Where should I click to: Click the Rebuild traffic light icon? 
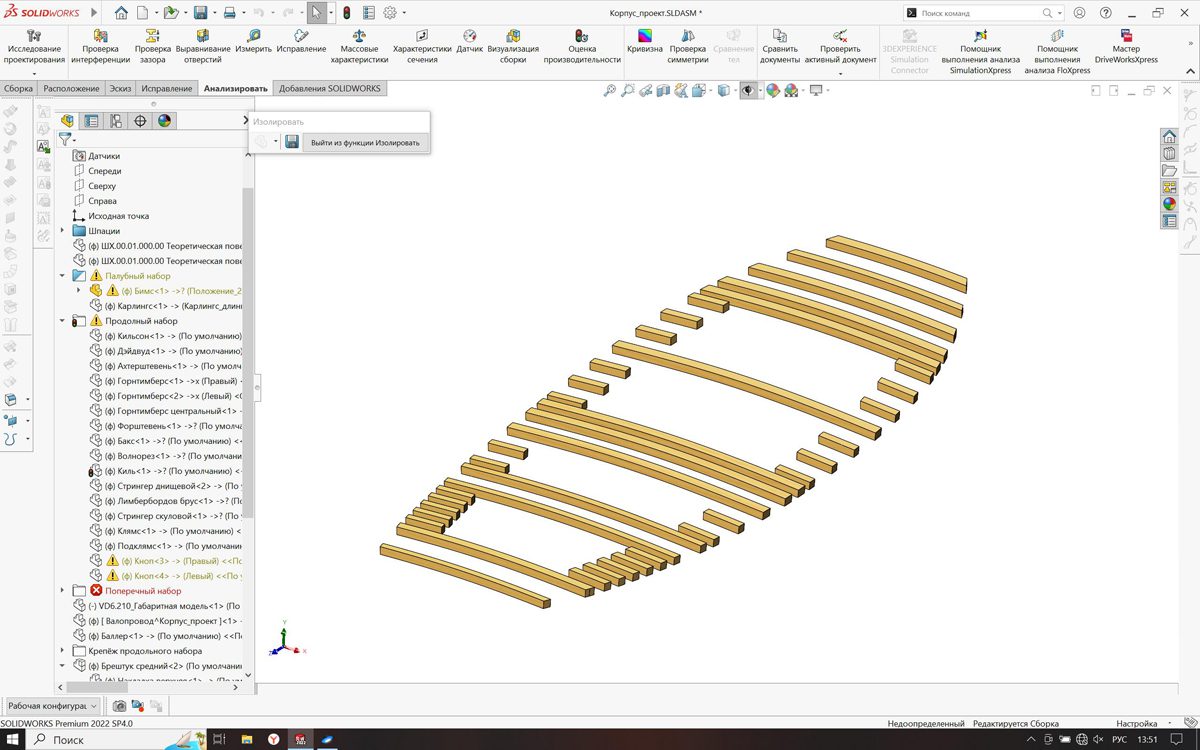pyautogui.click(x=346, y=13)
